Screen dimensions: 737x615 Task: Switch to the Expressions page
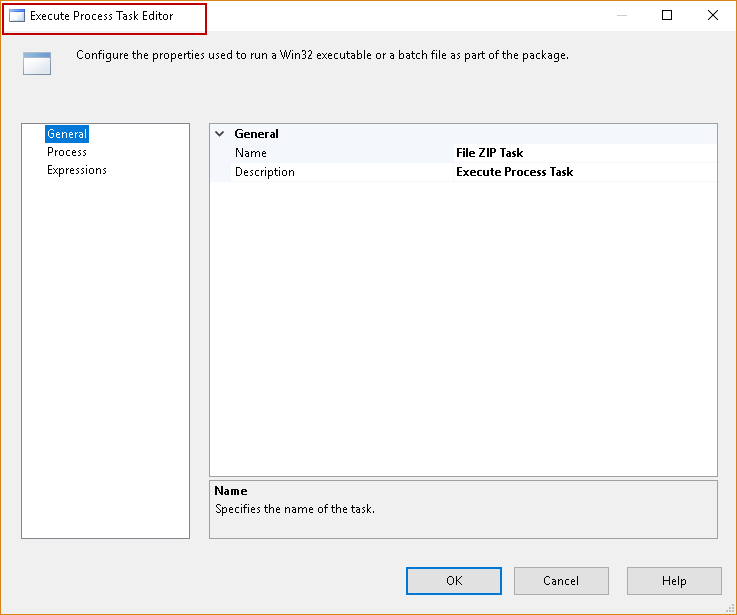coord(77,170)
